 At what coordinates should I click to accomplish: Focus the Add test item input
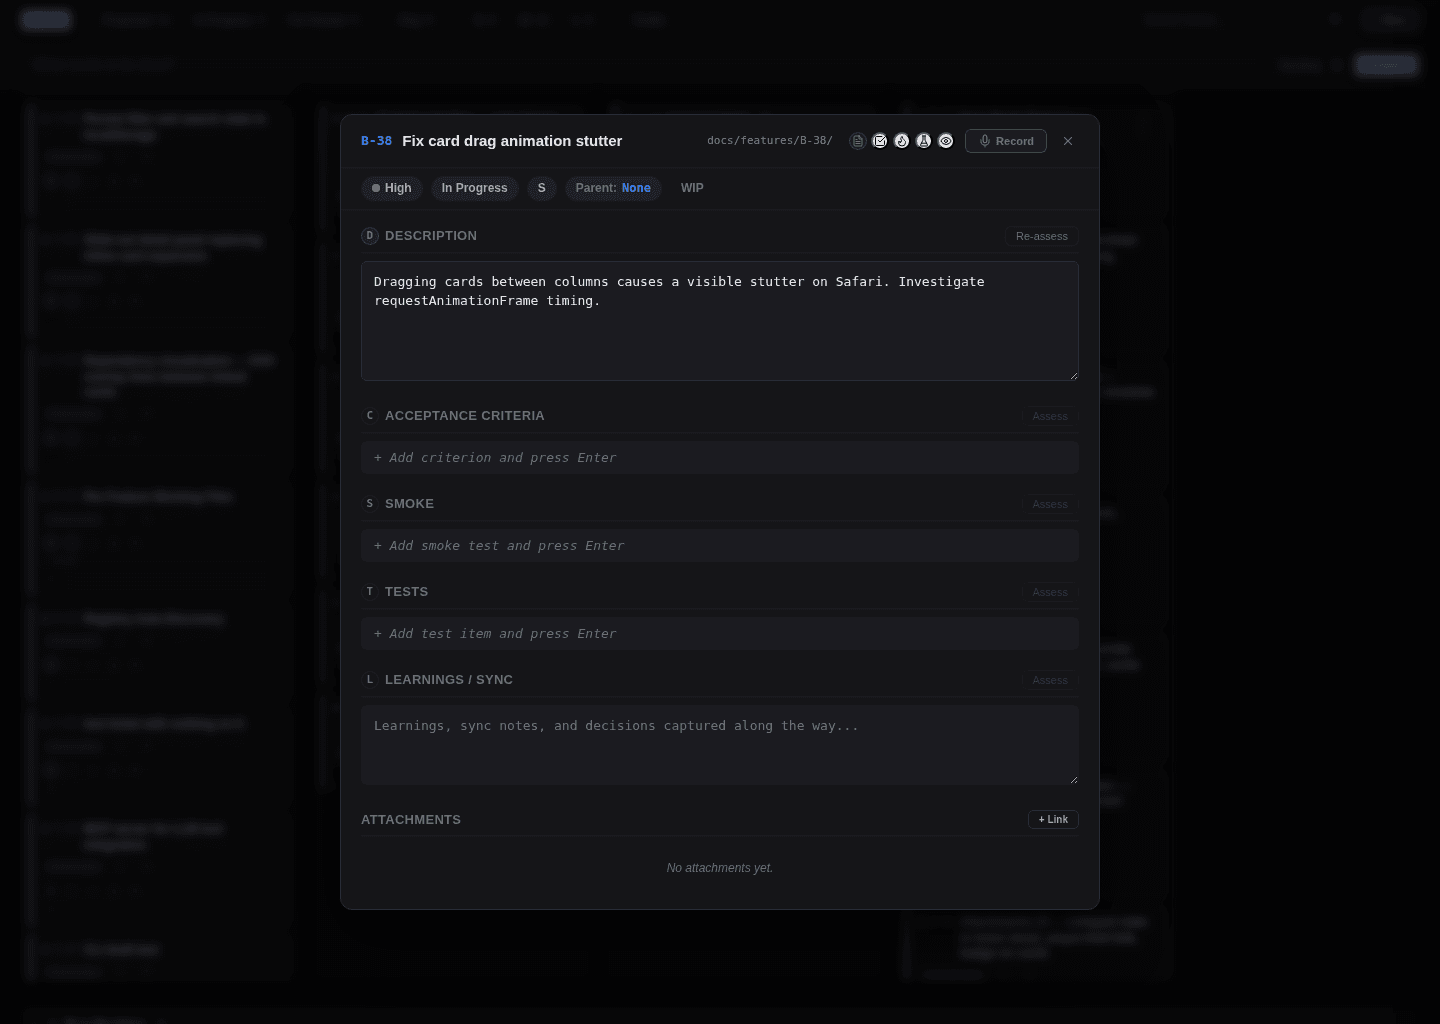click(x=720, y=634)
